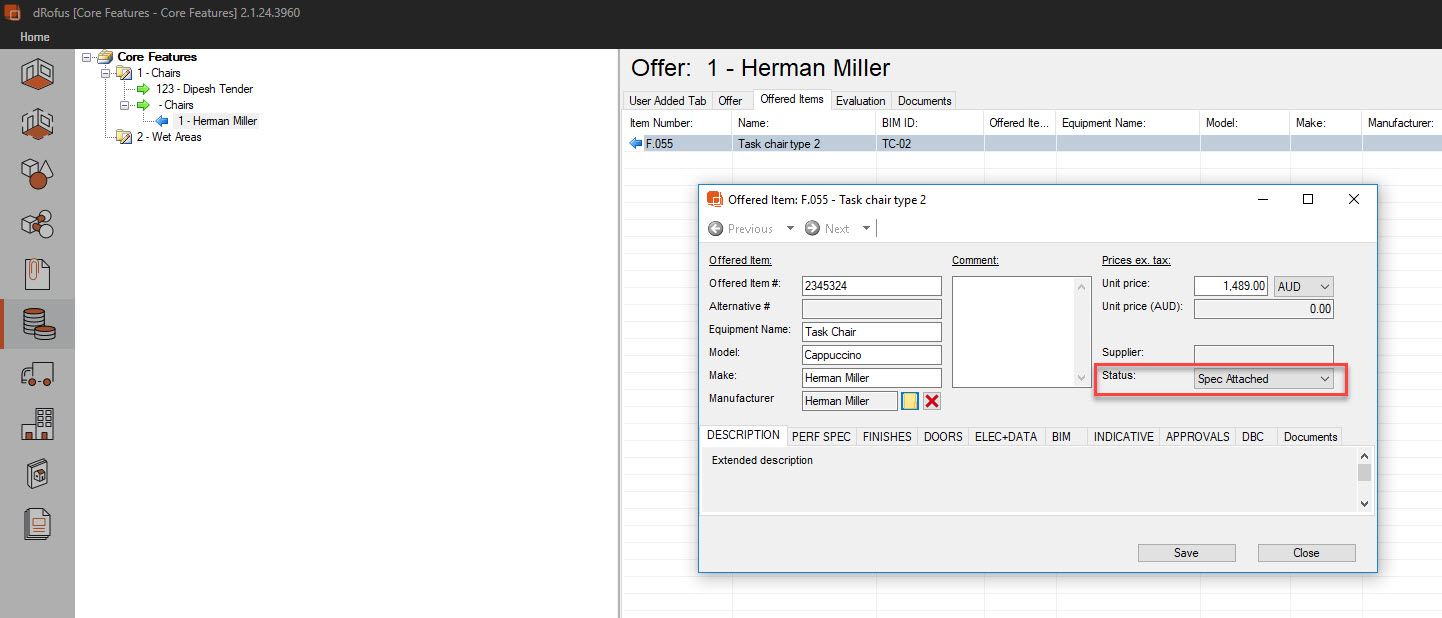Click the buildings sidebar icon
1442x618 pixels.
pyautogui.click(x=37, y=424)
